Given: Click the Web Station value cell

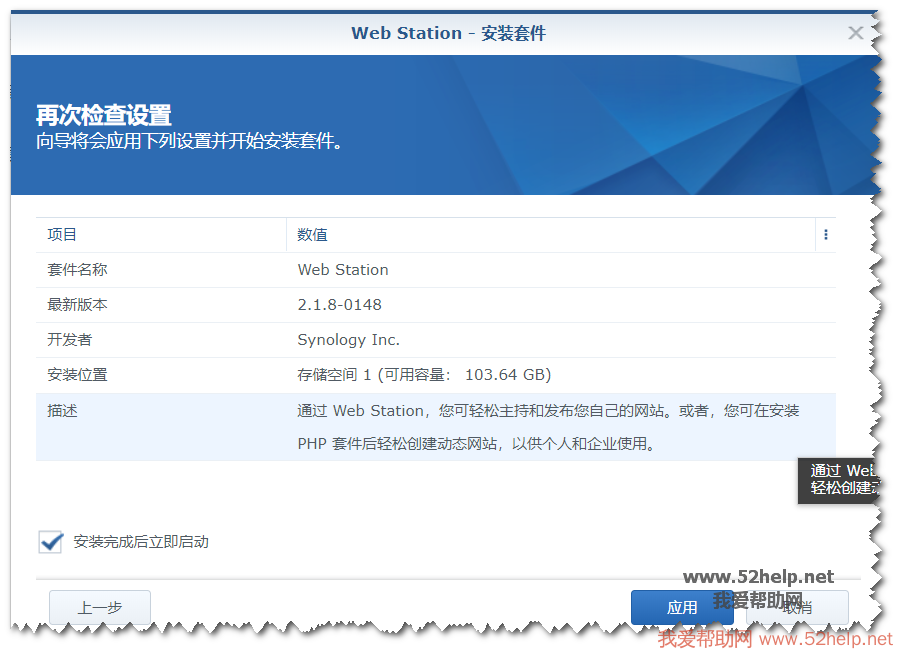Looking at the screenshot, I should [343, 270].
